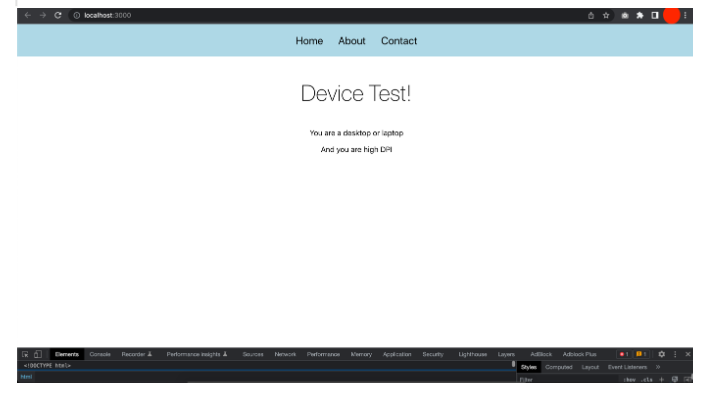Activate the inspect element picker
The width and height of the screenshot is (707, 395).
coord(25,354)
